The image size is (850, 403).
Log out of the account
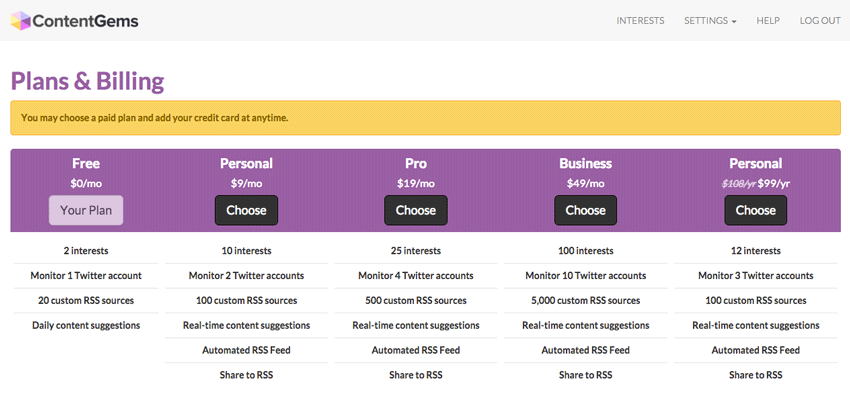(820, 21)
